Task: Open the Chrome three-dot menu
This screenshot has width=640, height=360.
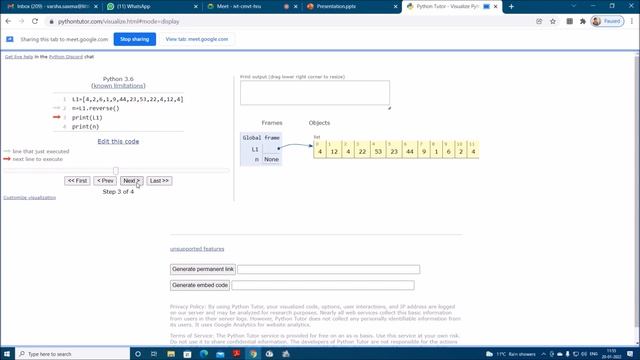Action: pos(632,21)
